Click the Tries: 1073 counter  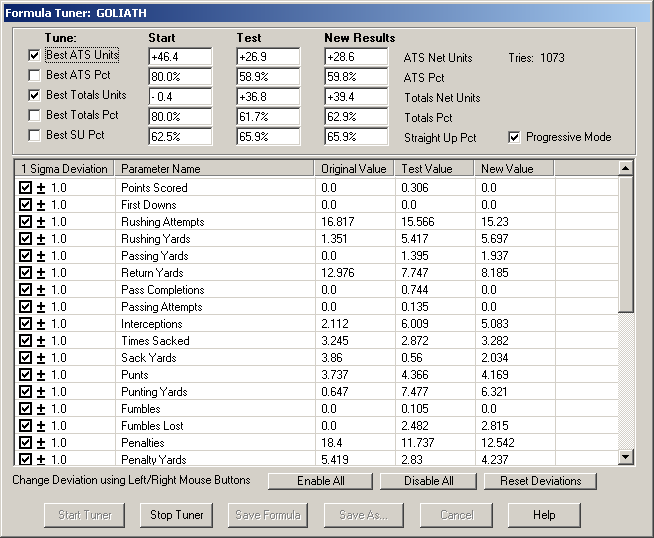click(536, 58)
